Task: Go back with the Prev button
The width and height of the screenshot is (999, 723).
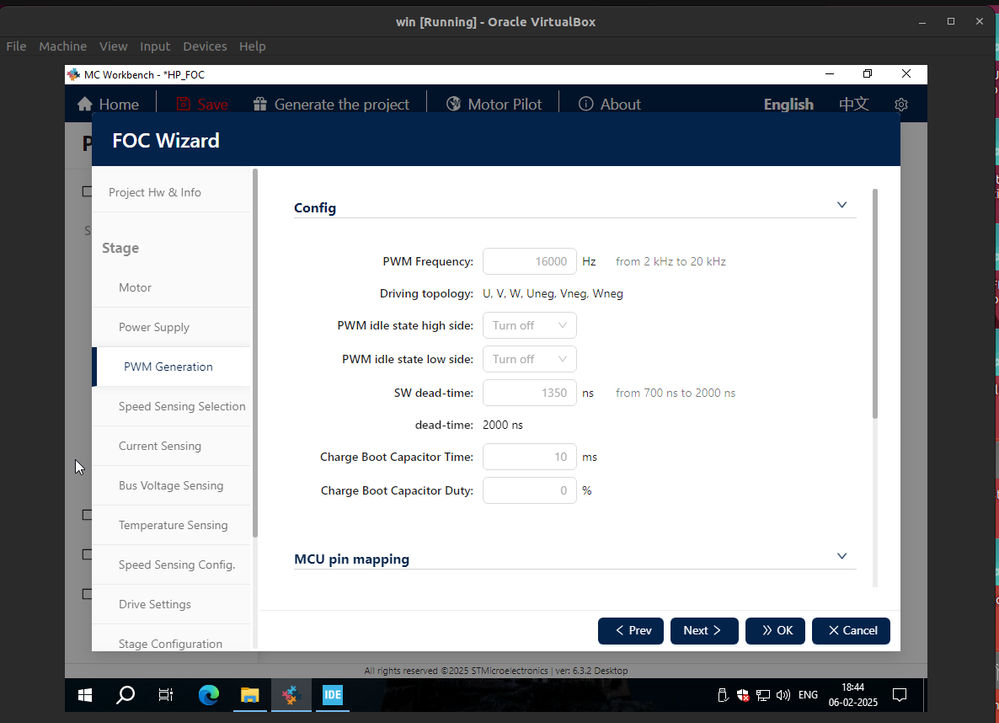Action: [x=631, y=631]
